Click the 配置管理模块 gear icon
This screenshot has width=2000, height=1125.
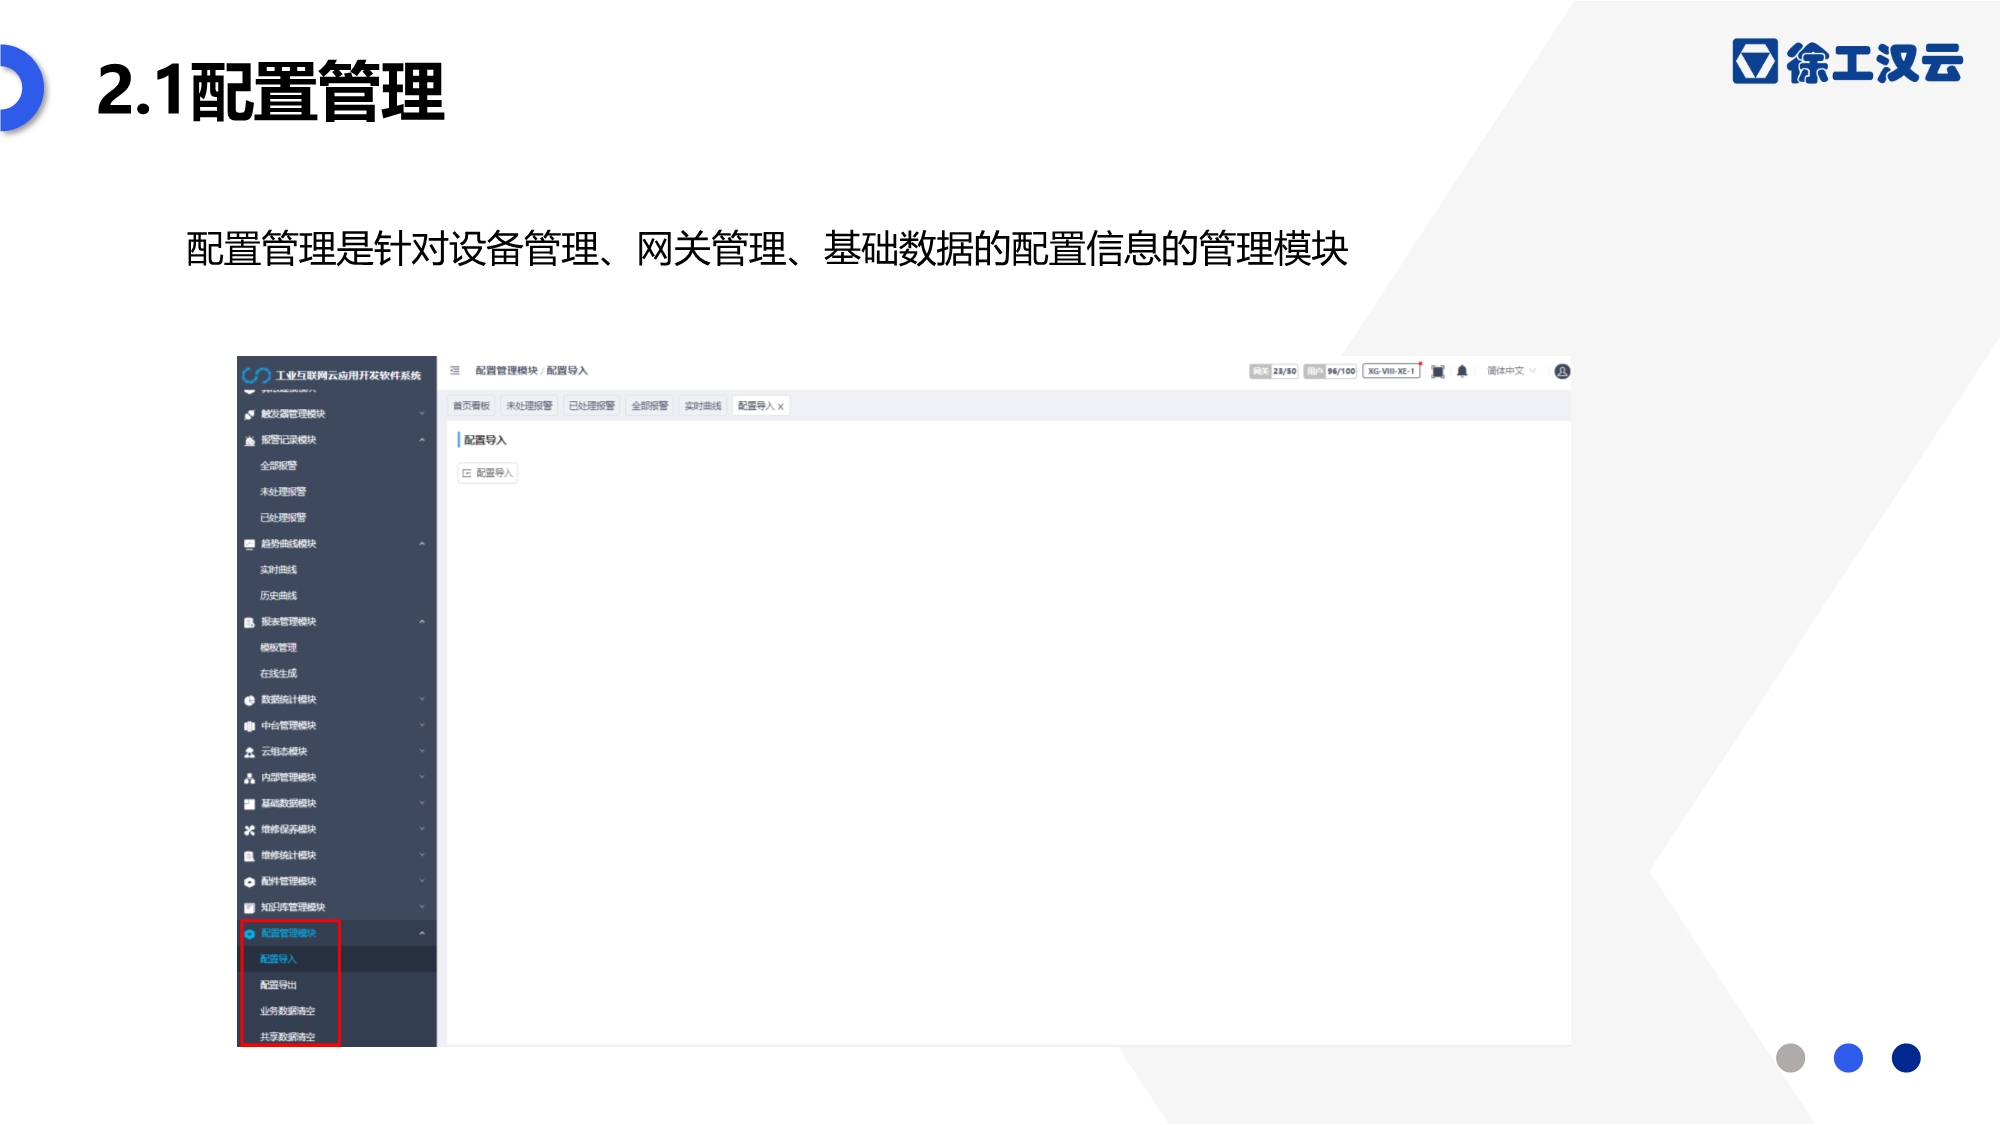coord(249,934)
